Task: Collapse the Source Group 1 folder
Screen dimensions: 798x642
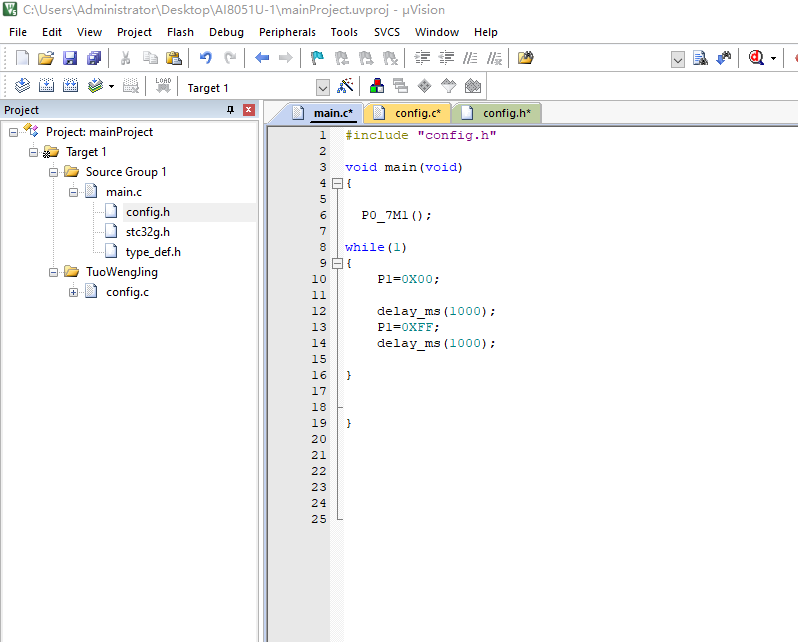Action: [x=53, y=173]
